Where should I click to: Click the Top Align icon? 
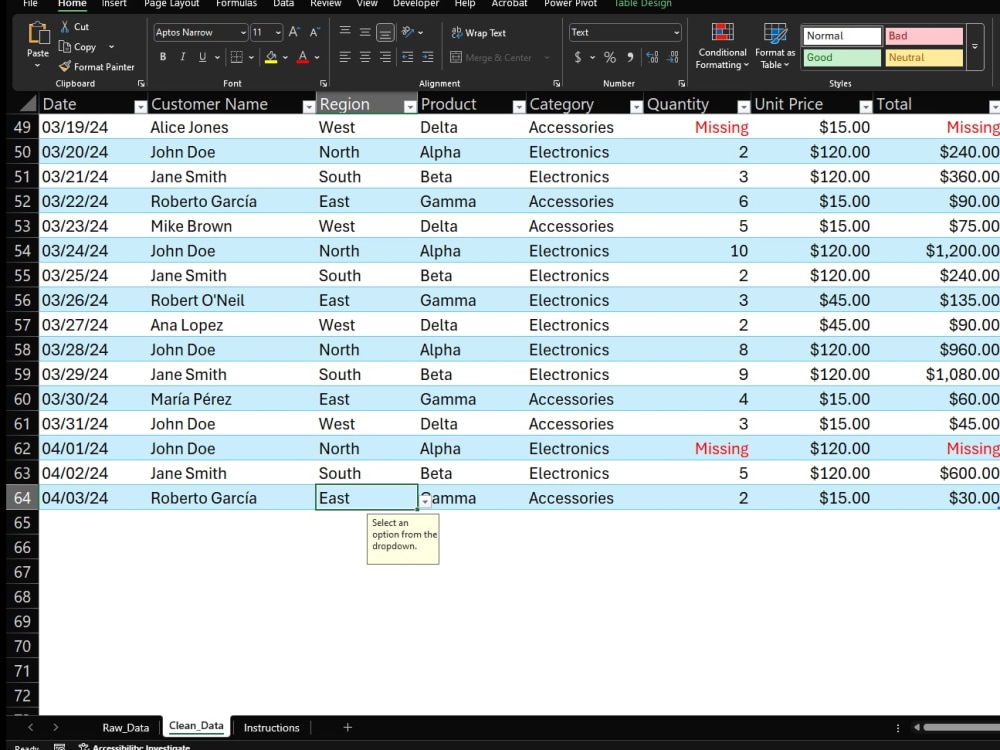(x=345, y=32)
